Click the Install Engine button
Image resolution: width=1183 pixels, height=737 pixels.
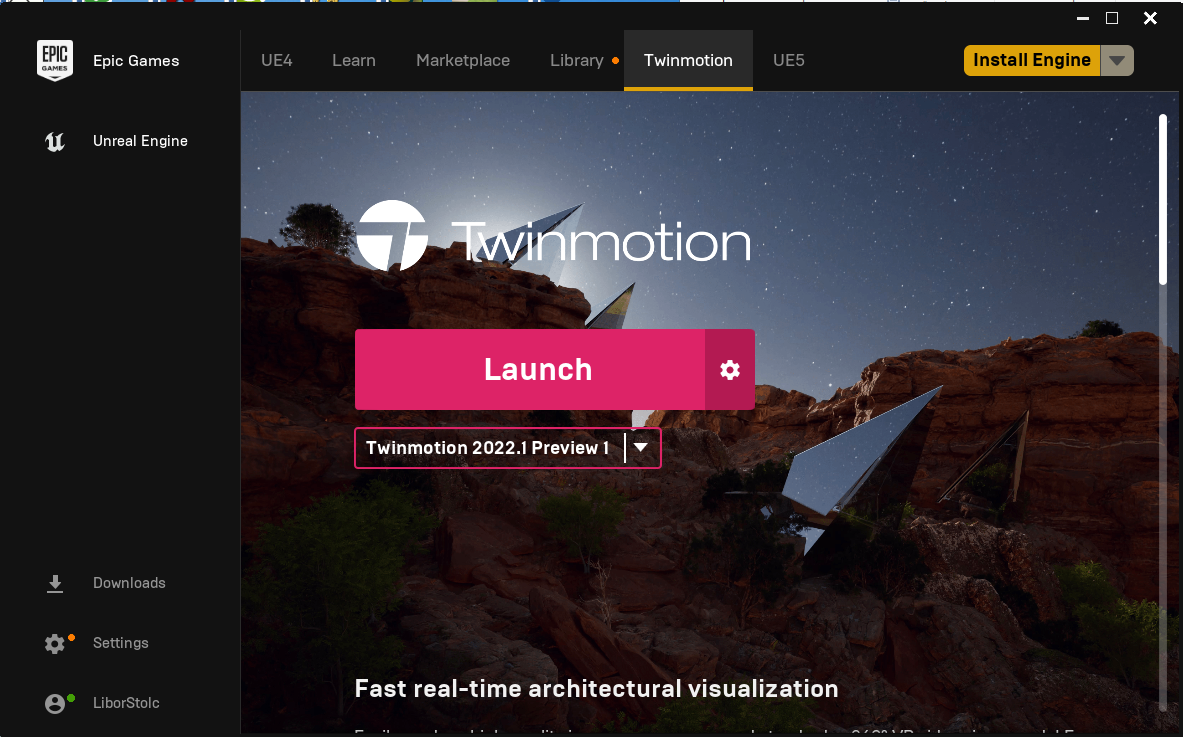pos(1032,60)
